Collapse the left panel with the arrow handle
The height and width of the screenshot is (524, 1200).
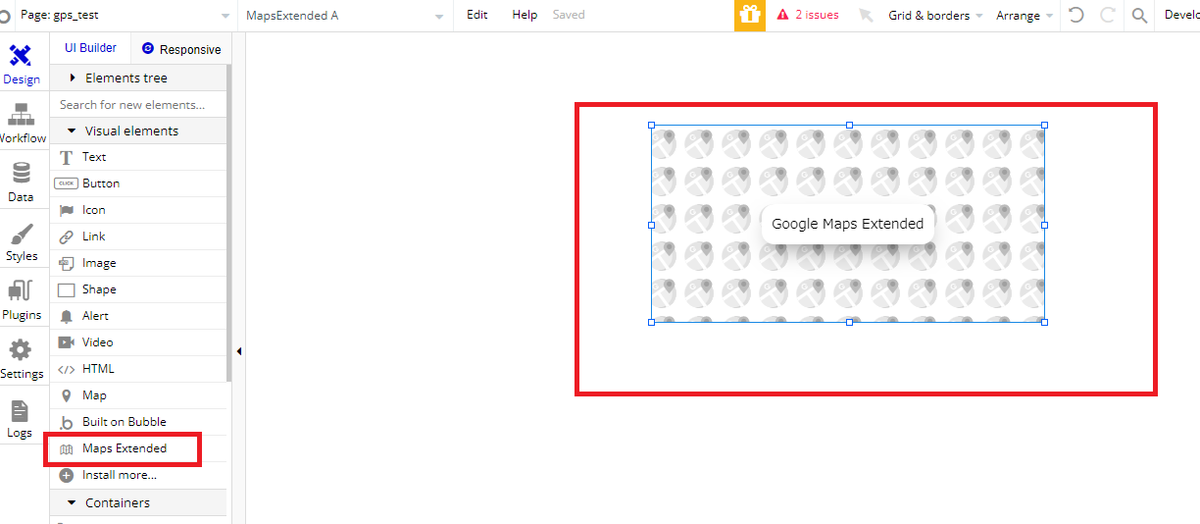[x=239, y=352]
